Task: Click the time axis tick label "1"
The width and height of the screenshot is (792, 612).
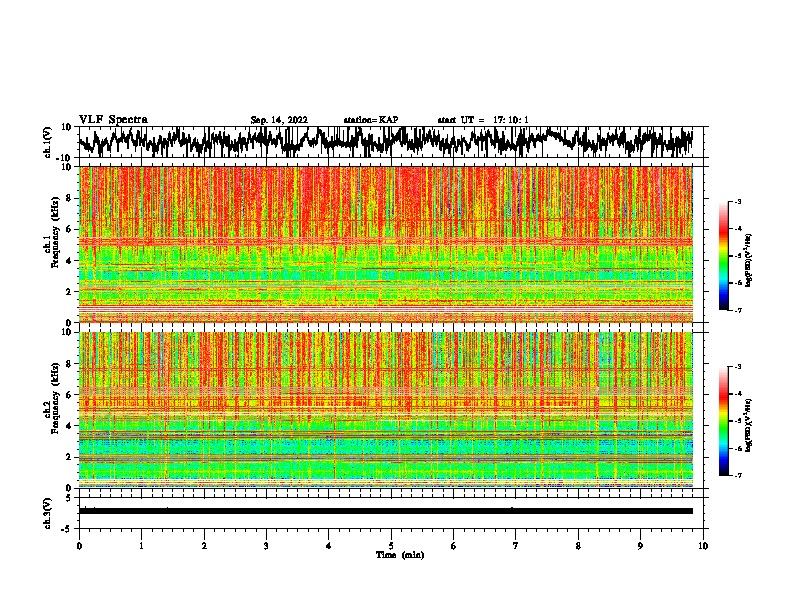Action: [x=141, y=546]
